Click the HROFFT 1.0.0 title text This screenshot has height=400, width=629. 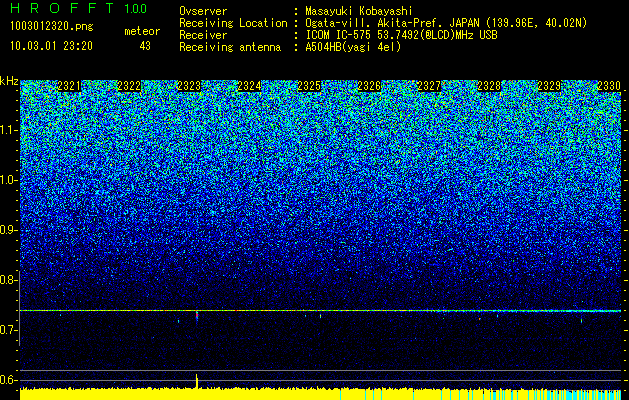78,8
